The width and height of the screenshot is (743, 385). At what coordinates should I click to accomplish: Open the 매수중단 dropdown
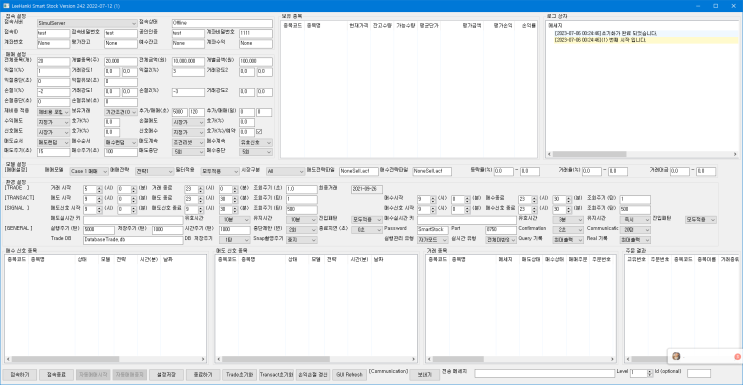256,152
